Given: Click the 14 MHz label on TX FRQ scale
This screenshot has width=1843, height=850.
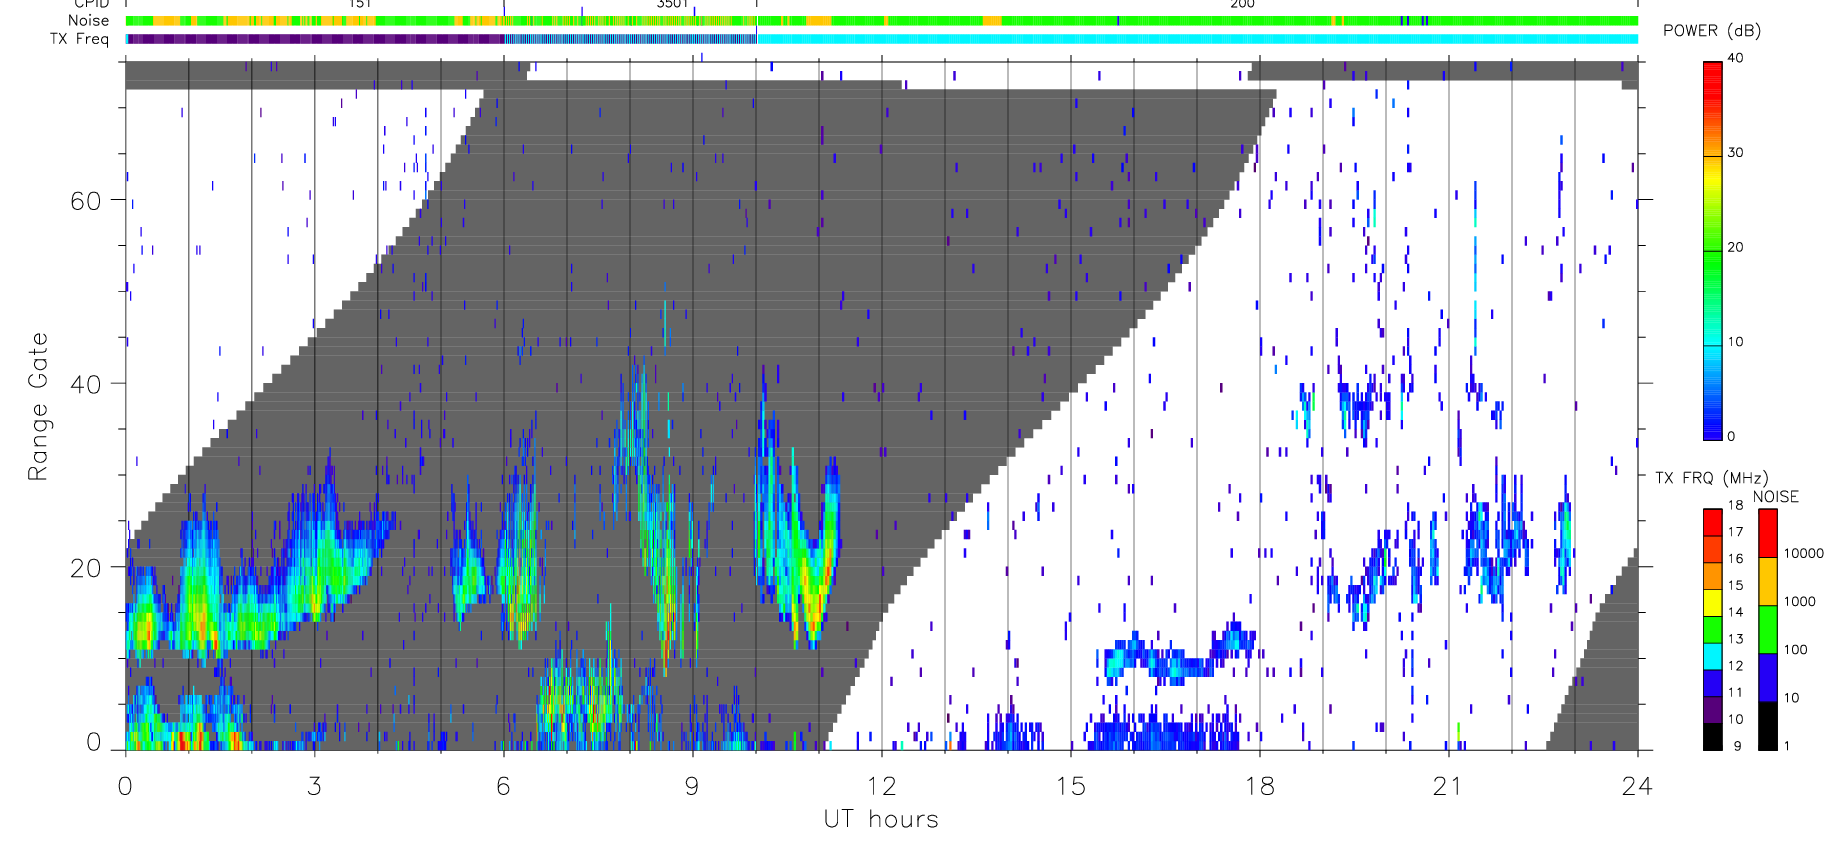Looking at the screenshot, I should [x=1735, y=612].
